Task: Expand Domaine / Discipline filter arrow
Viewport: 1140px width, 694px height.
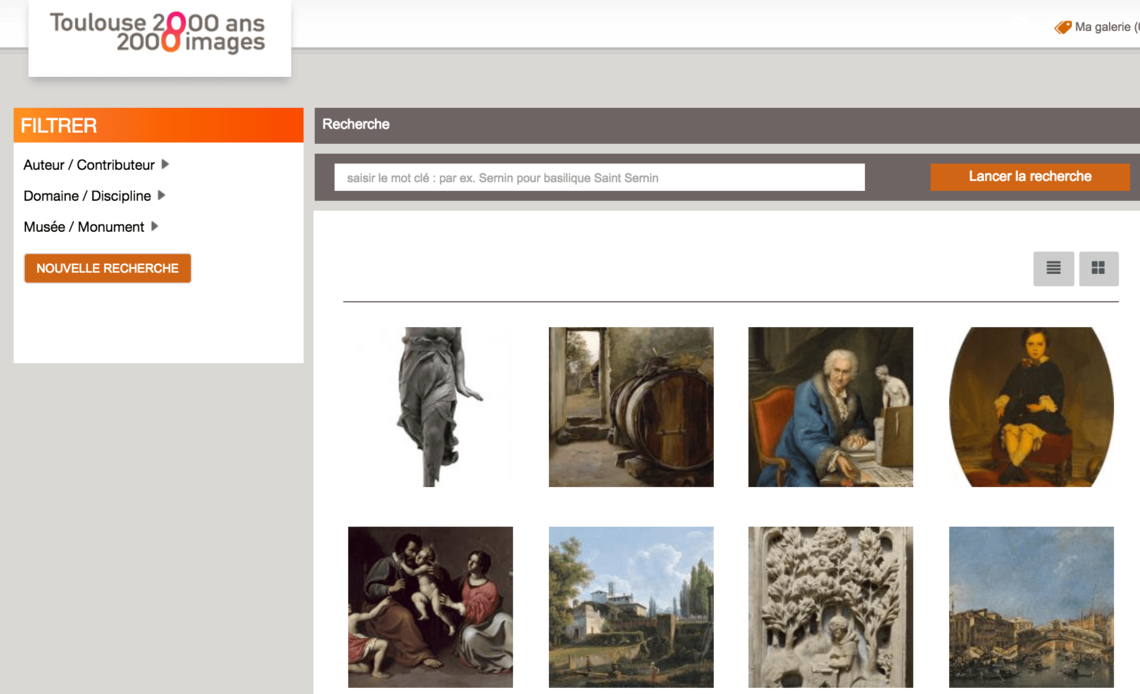Action: point(161,195)
